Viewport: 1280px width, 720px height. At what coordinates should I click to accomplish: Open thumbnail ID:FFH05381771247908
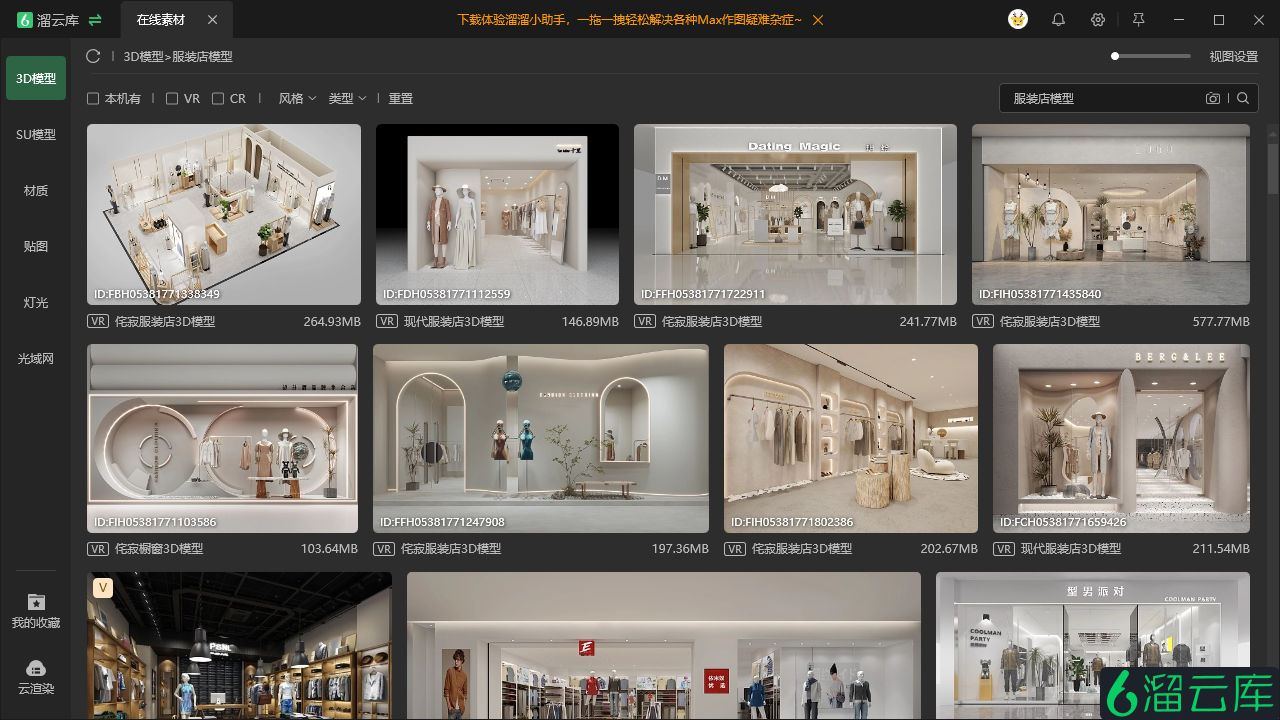click(x=541, y=439)
